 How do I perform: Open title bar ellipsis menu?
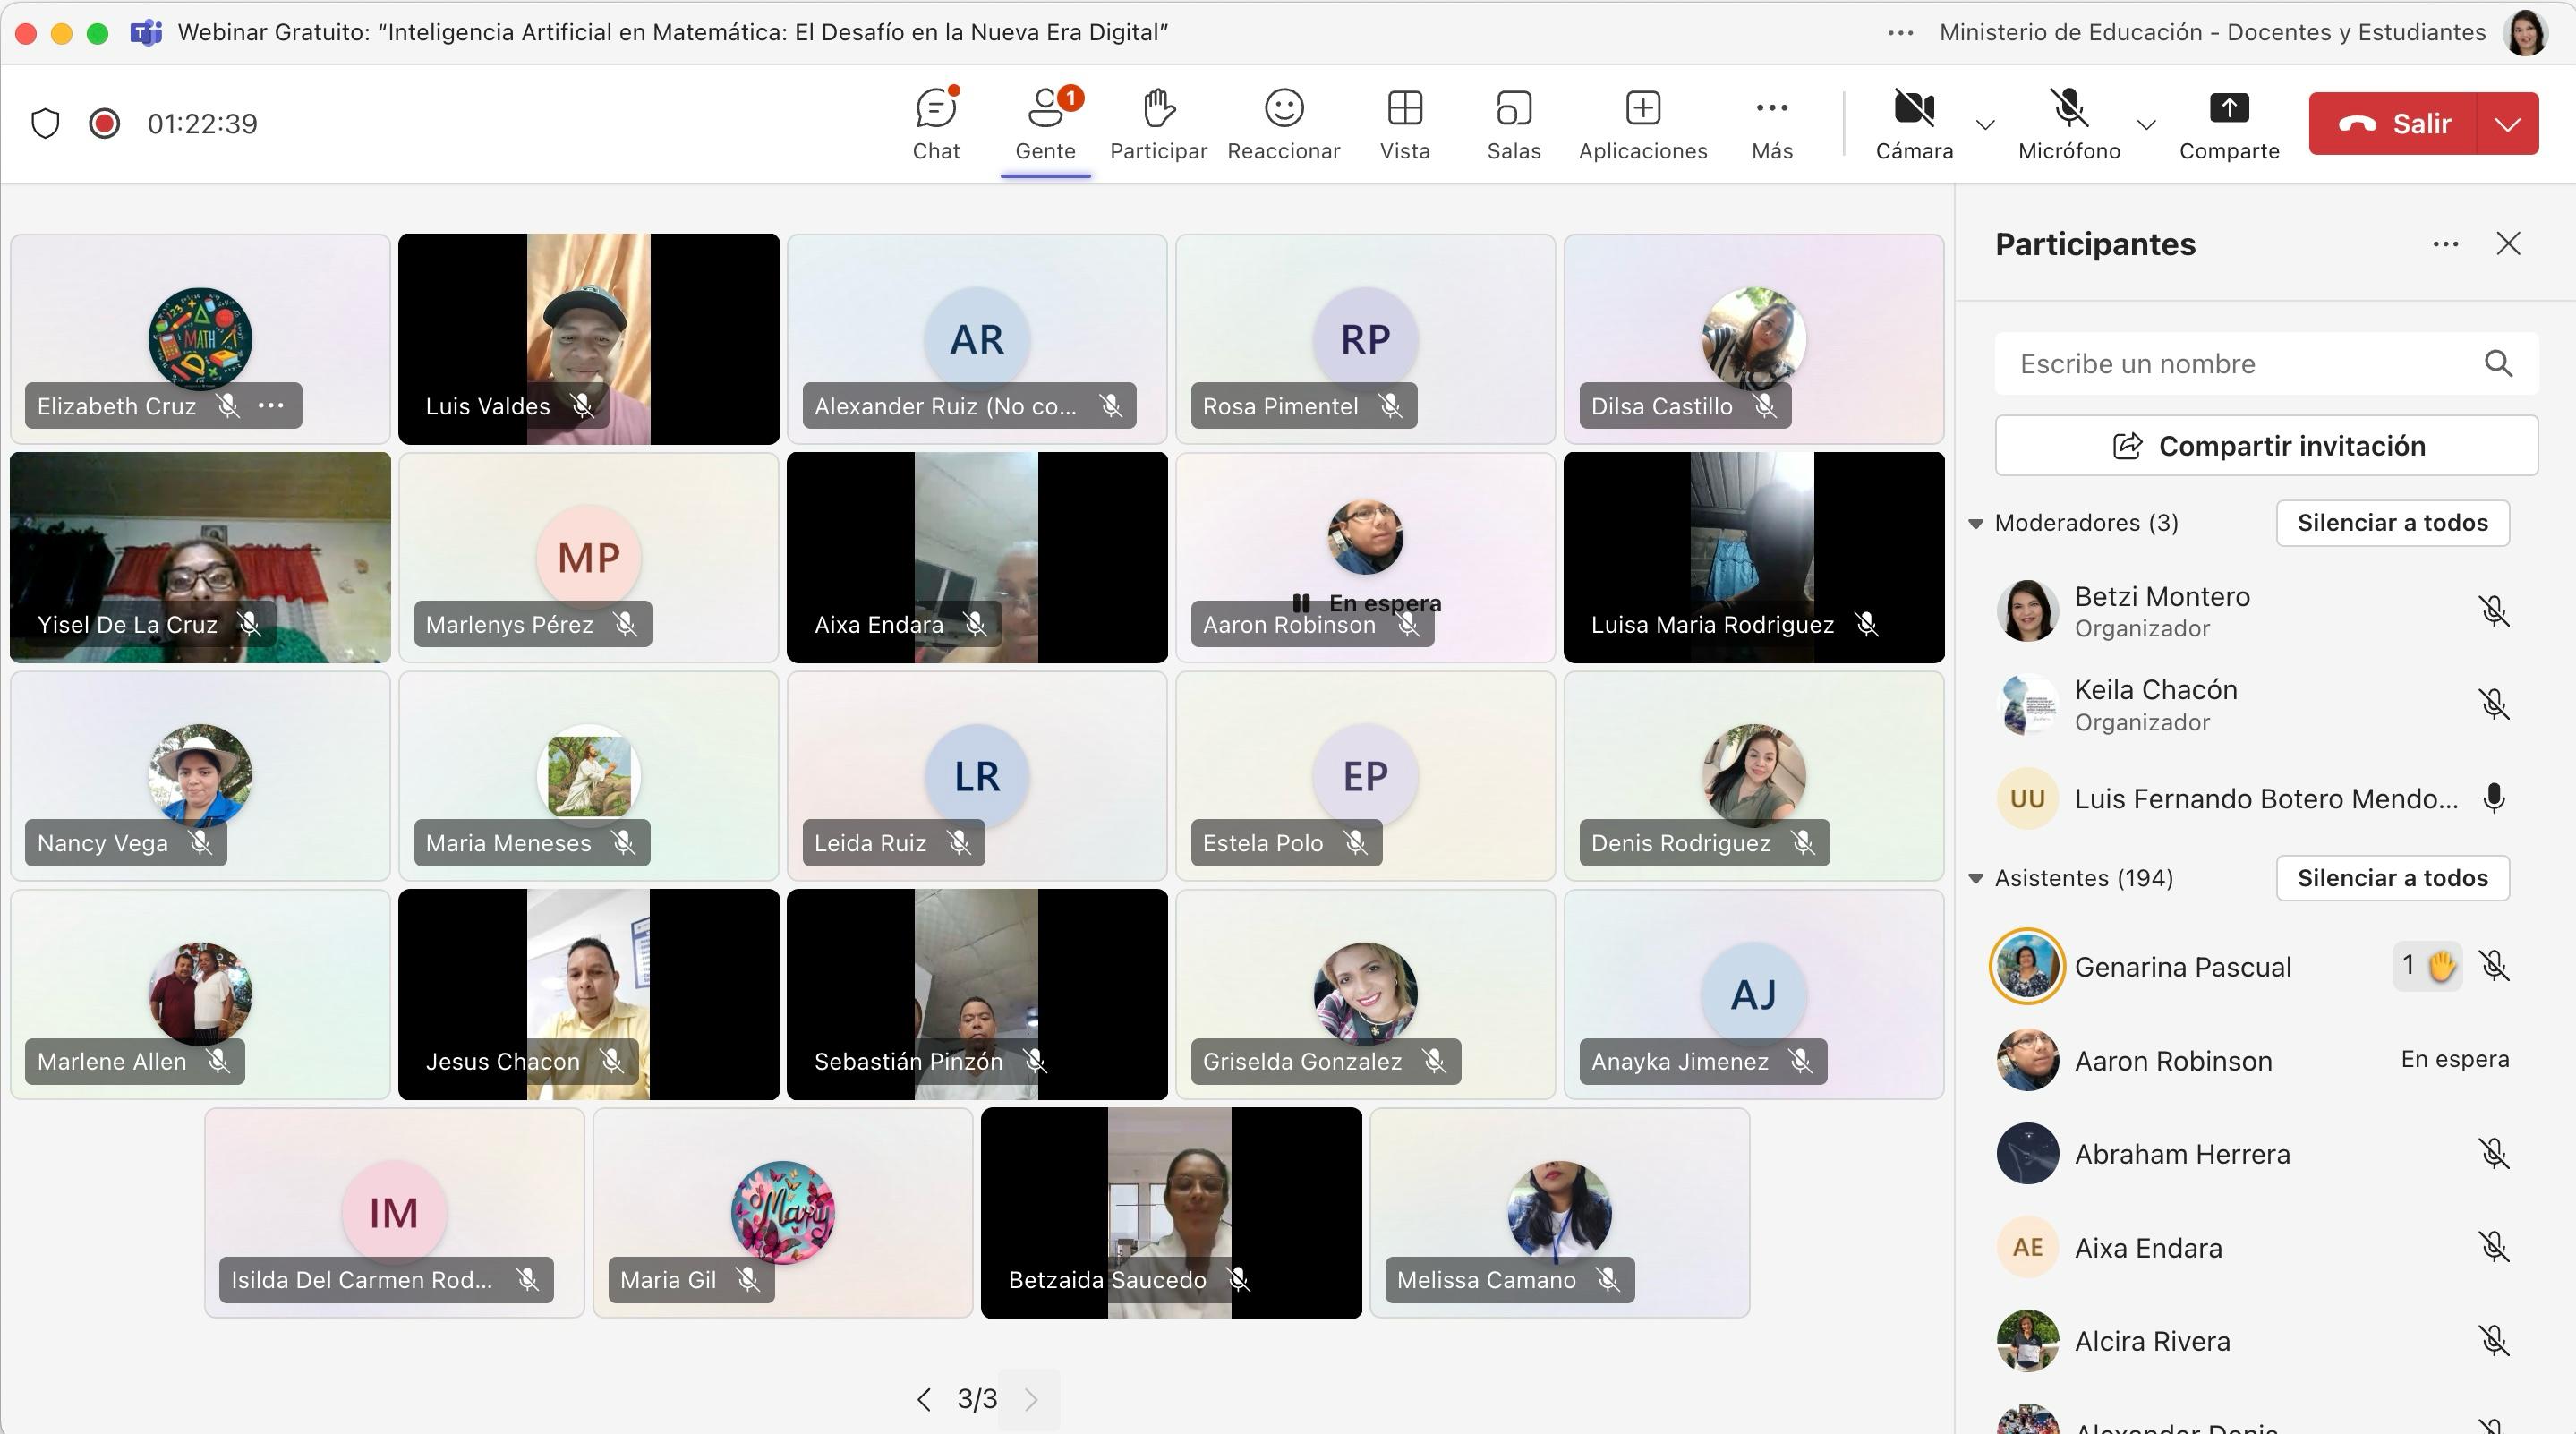[x=1900, y=33]
